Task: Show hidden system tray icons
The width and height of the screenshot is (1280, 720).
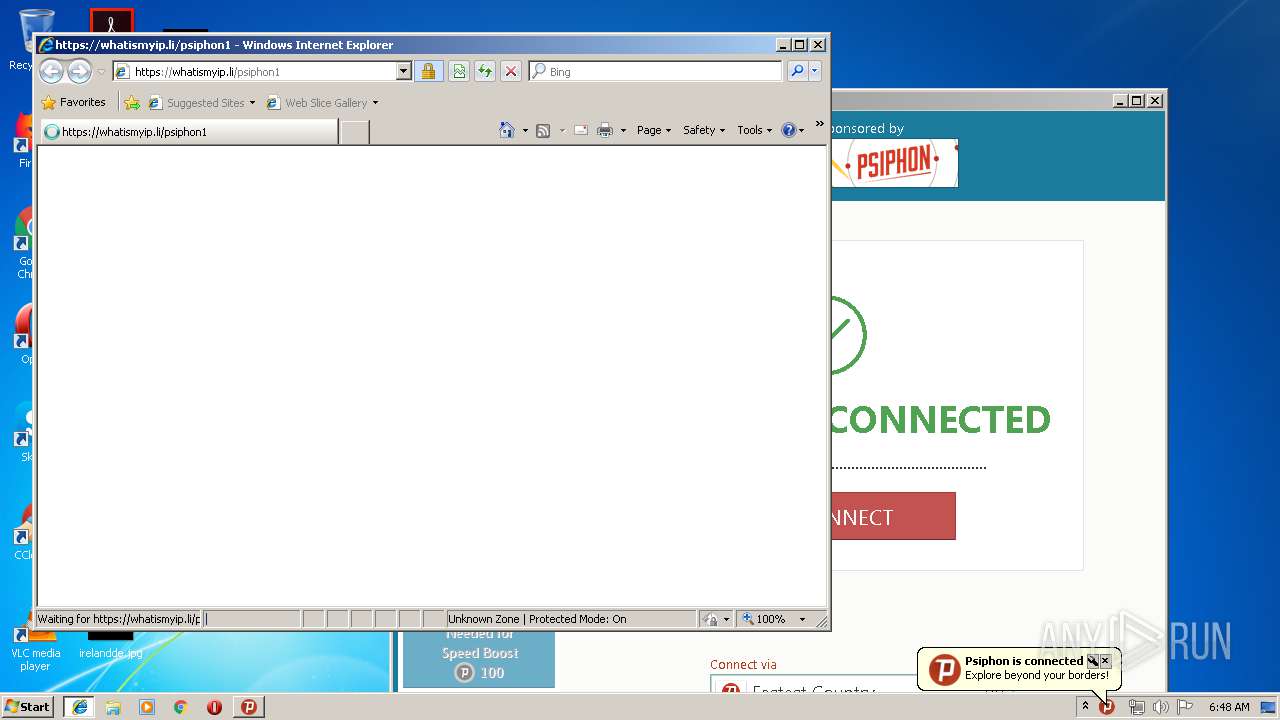Action: pyautogui.click(x=1085, y=706)
